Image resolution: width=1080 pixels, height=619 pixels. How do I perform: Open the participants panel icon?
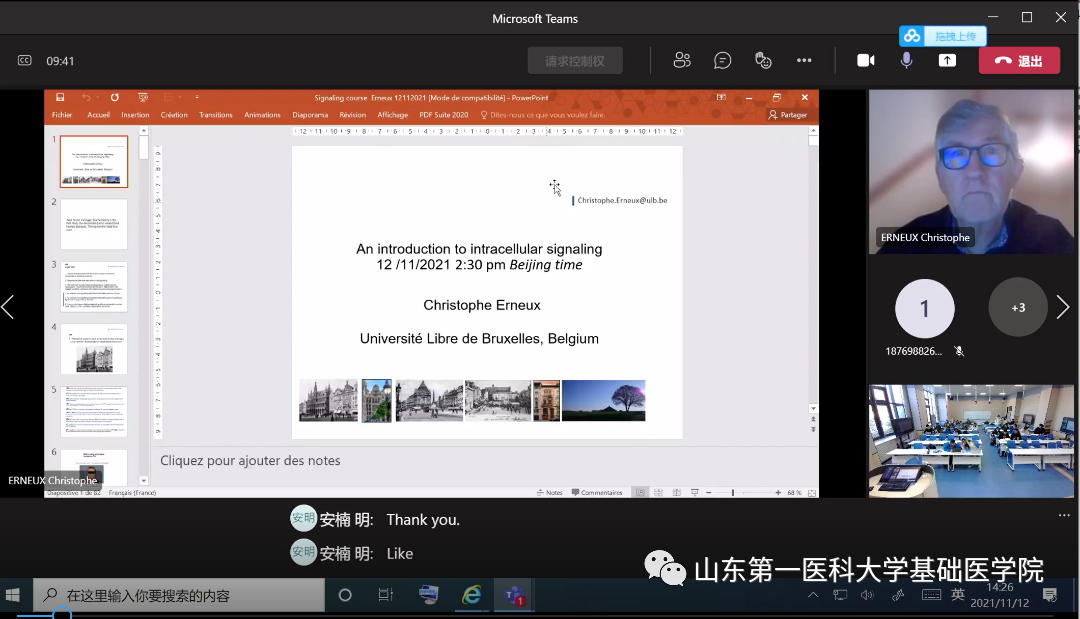tap(682, 60)
